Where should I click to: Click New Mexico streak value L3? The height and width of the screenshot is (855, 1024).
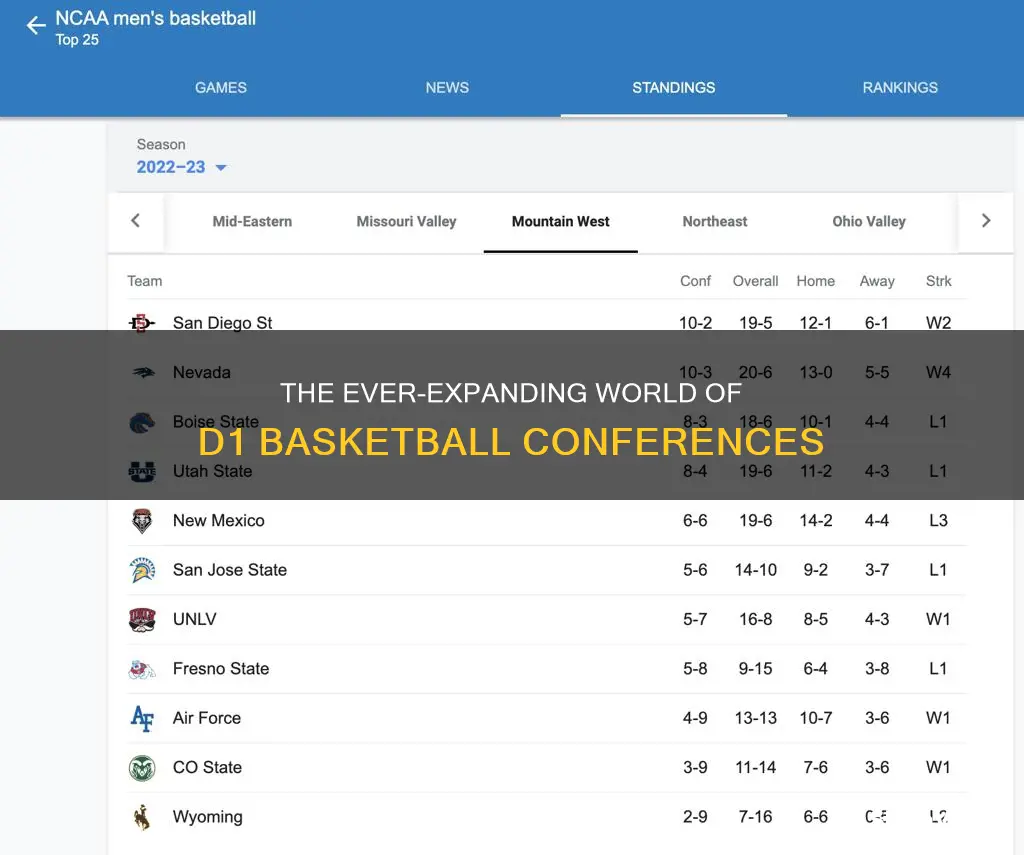tap(938, 521)
